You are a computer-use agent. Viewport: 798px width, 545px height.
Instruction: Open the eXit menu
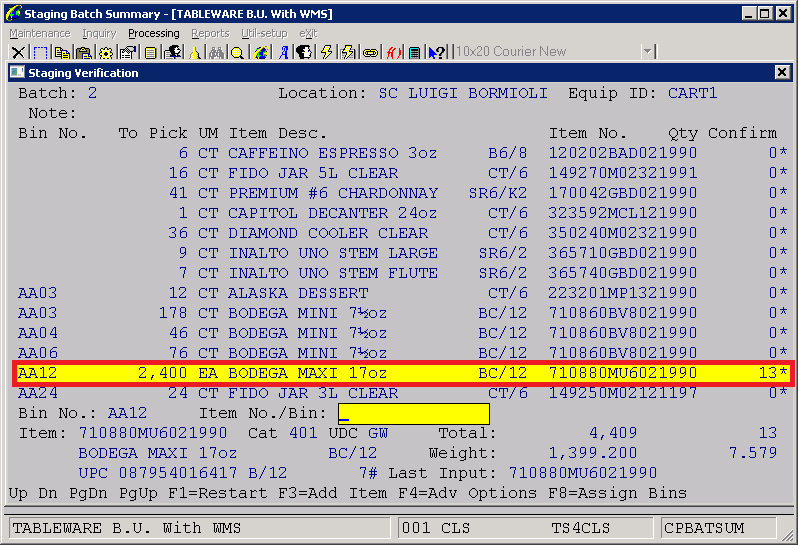click(308, 34)
